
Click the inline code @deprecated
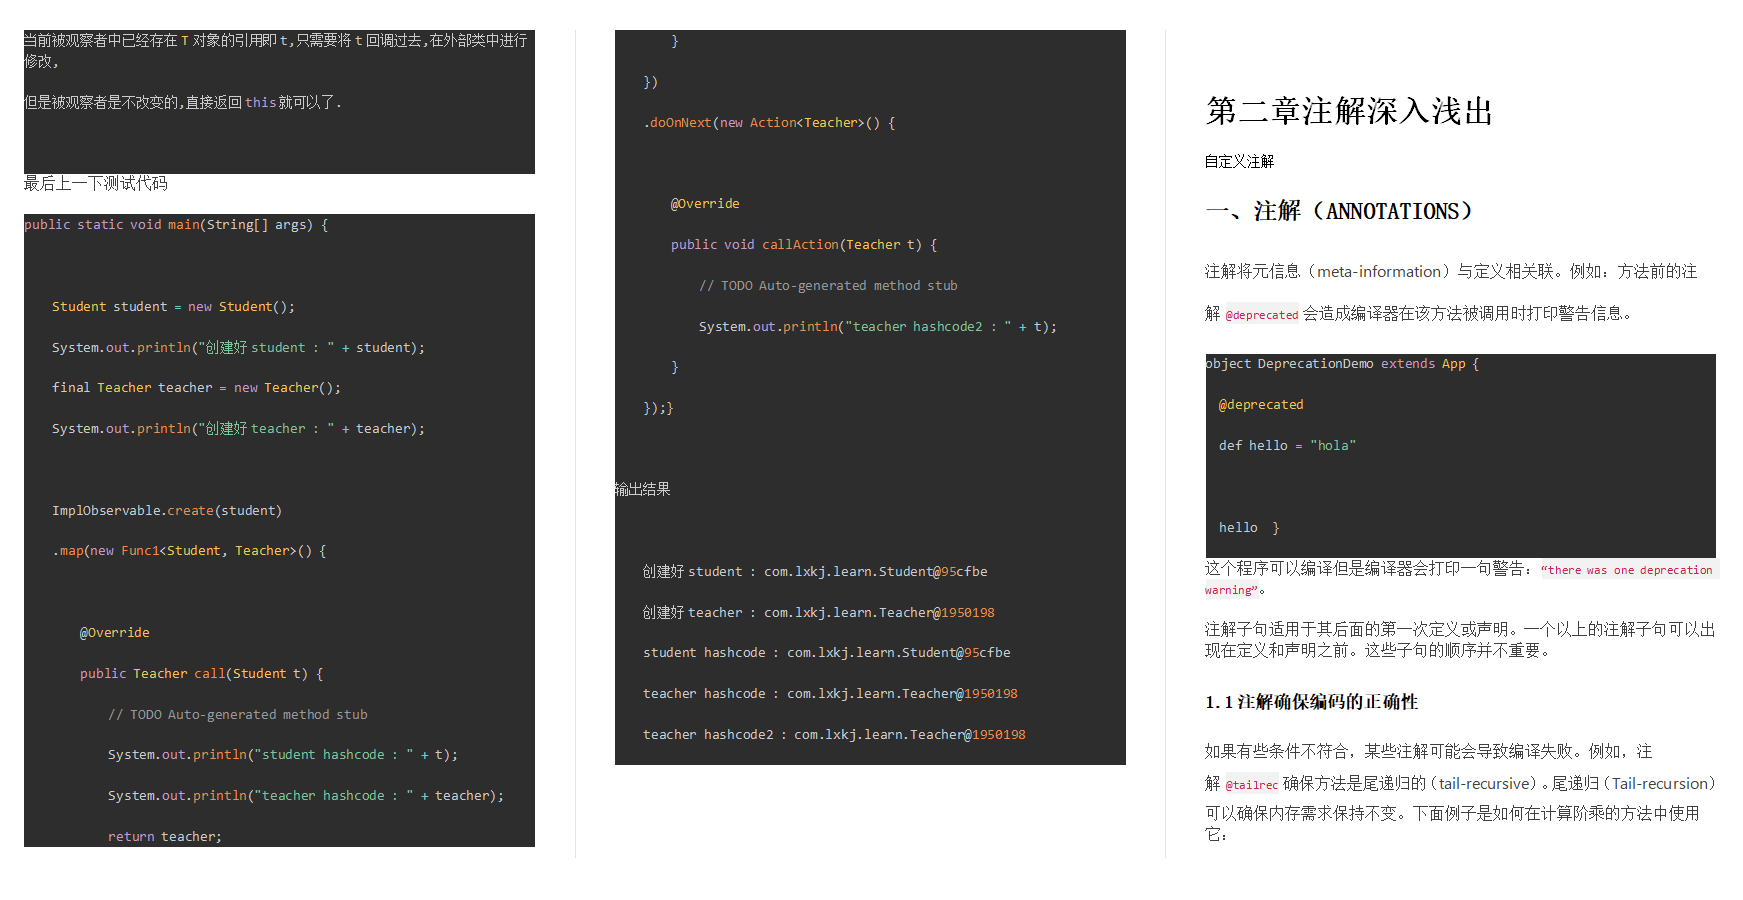coord(1262,314)
